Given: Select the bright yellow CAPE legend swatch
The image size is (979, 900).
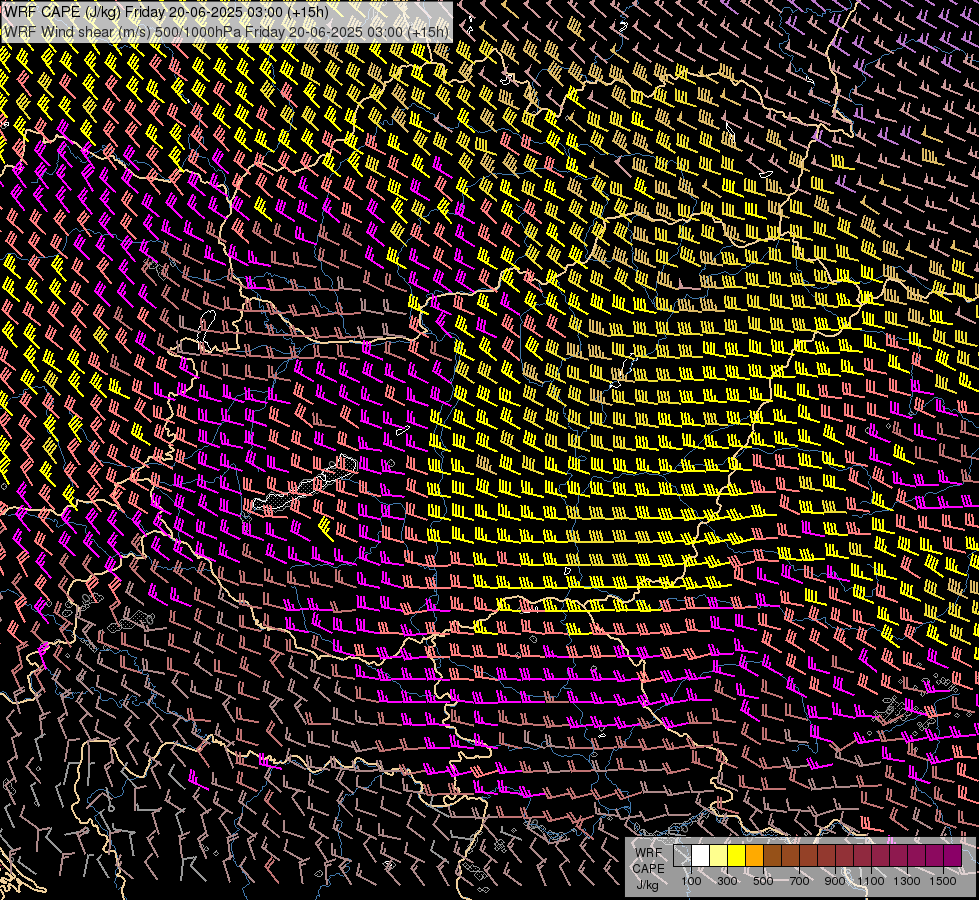Looking at the screenshot, I should (x=737, y=855).
